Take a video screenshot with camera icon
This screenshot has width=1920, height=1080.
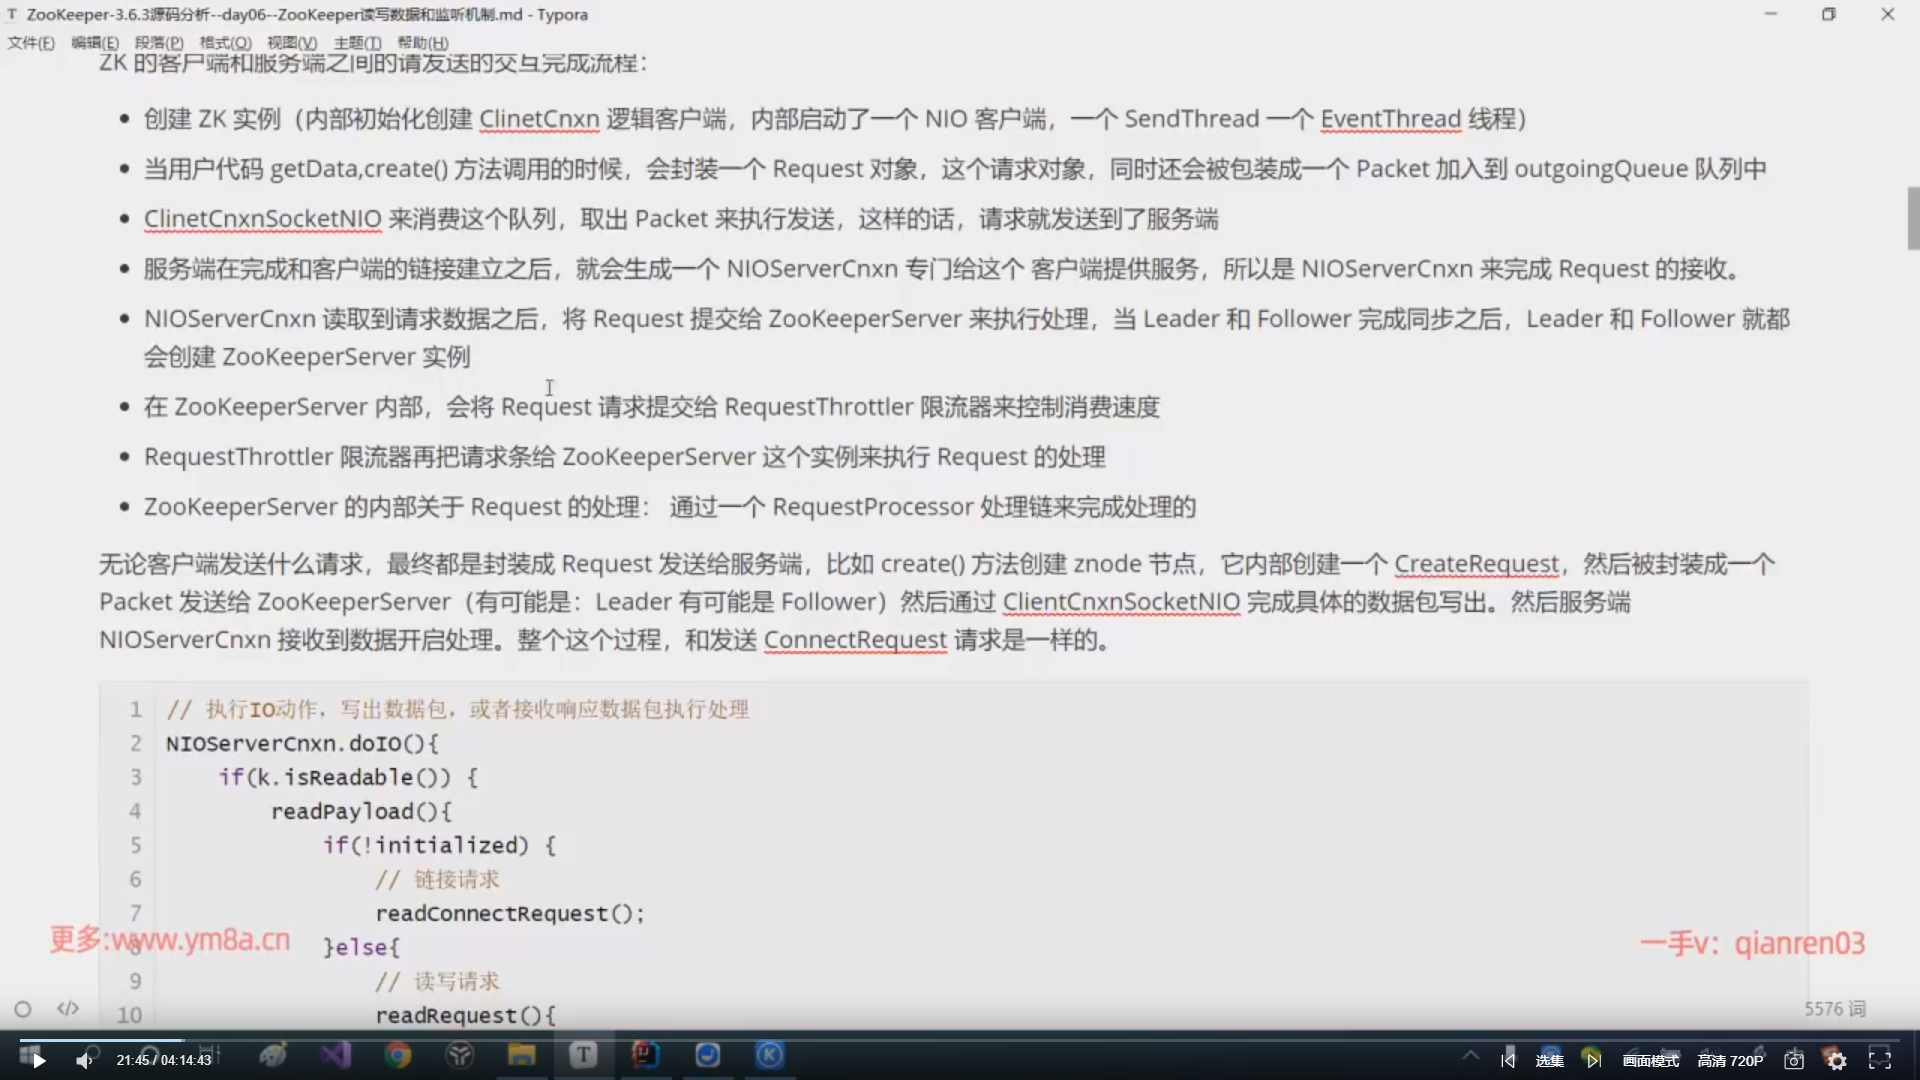click(x=1794, y=1061)
